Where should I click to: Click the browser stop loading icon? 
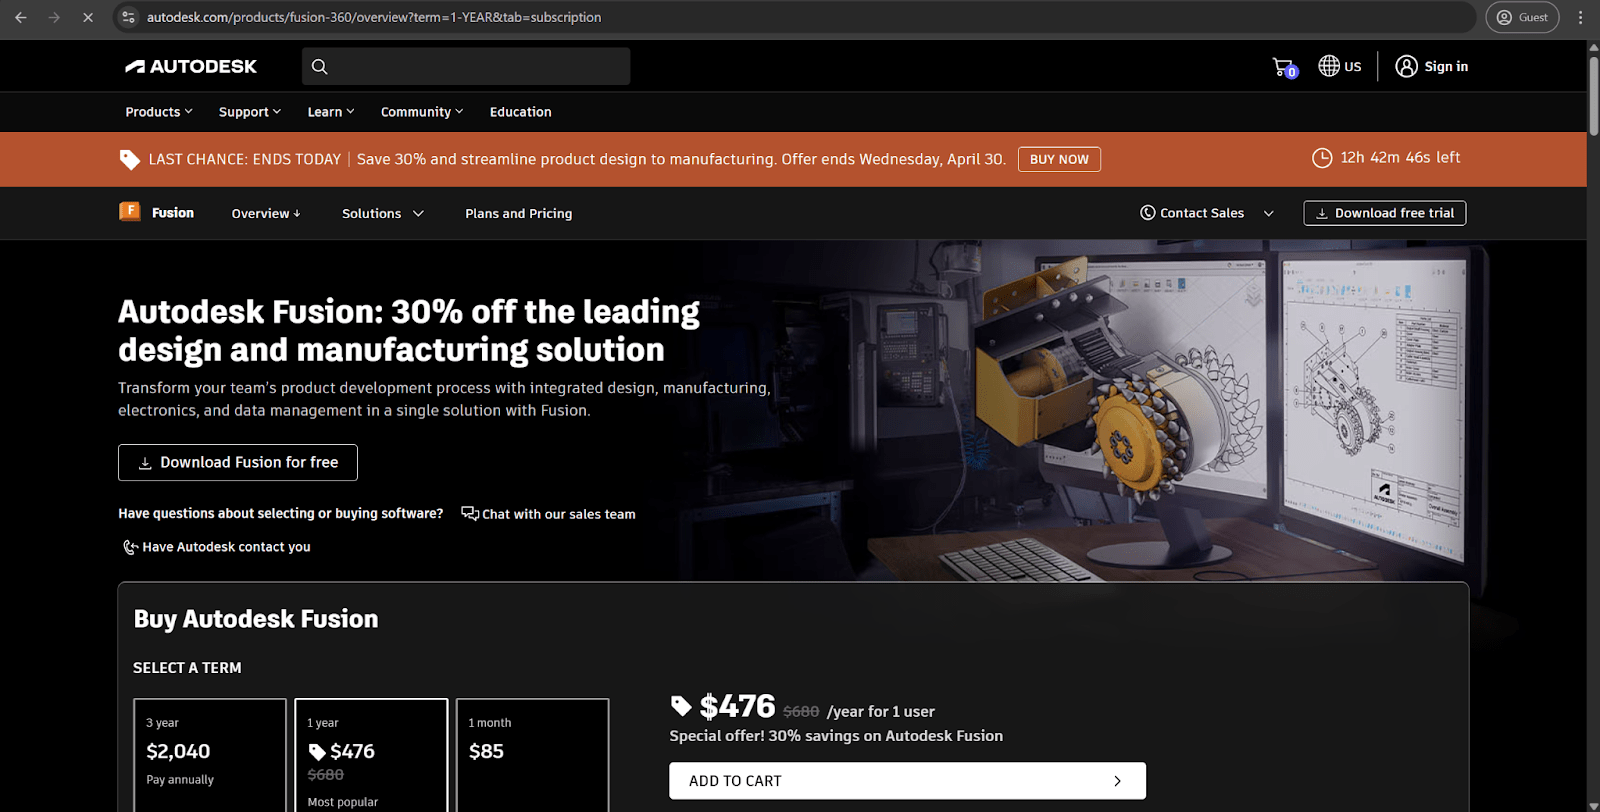click(x=88, y=17)
